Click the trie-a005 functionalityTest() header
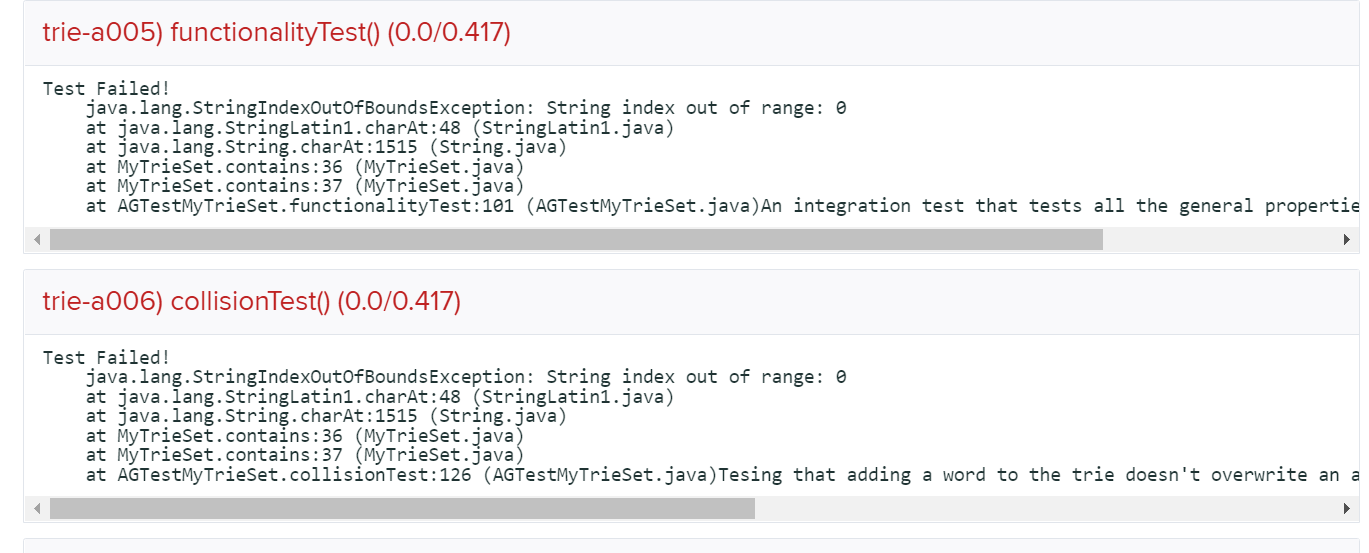The width and height of the screenshot is (1369, 553). (x=276, y=33)
